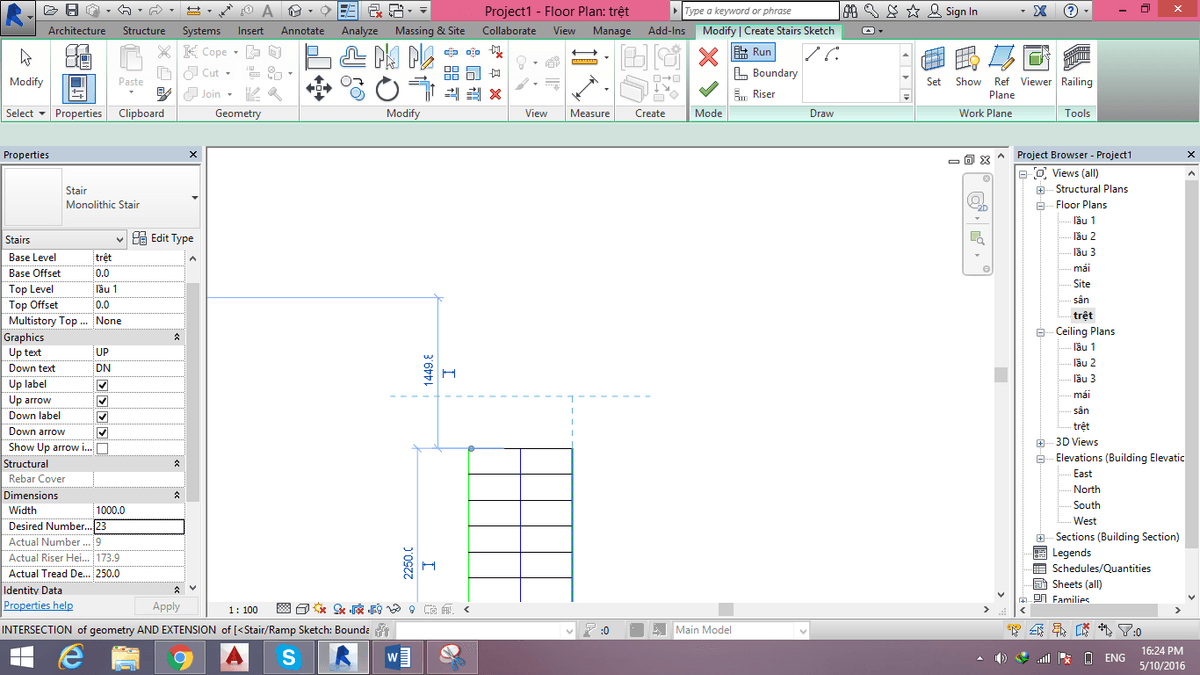
Task: Toggle the Properties palette button
Action: (x=78, y=89)
